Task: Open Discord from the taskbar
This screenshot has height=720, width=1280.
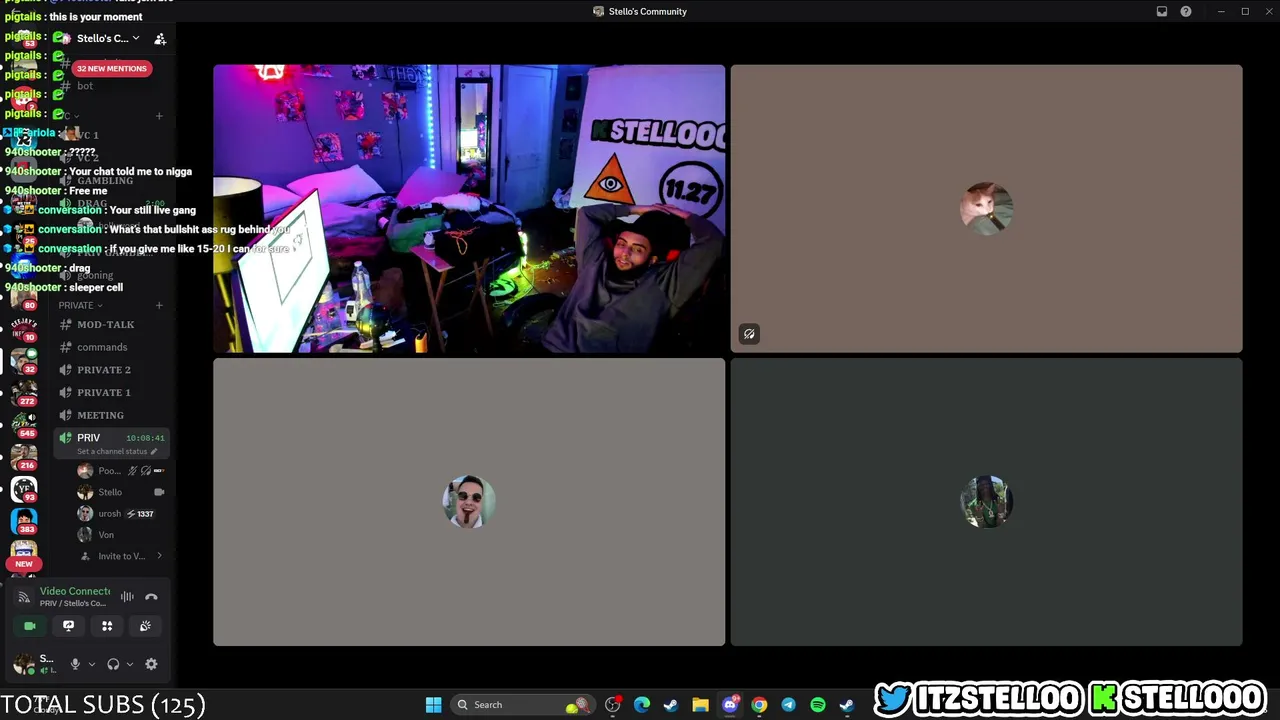Action: pos(730,705)
